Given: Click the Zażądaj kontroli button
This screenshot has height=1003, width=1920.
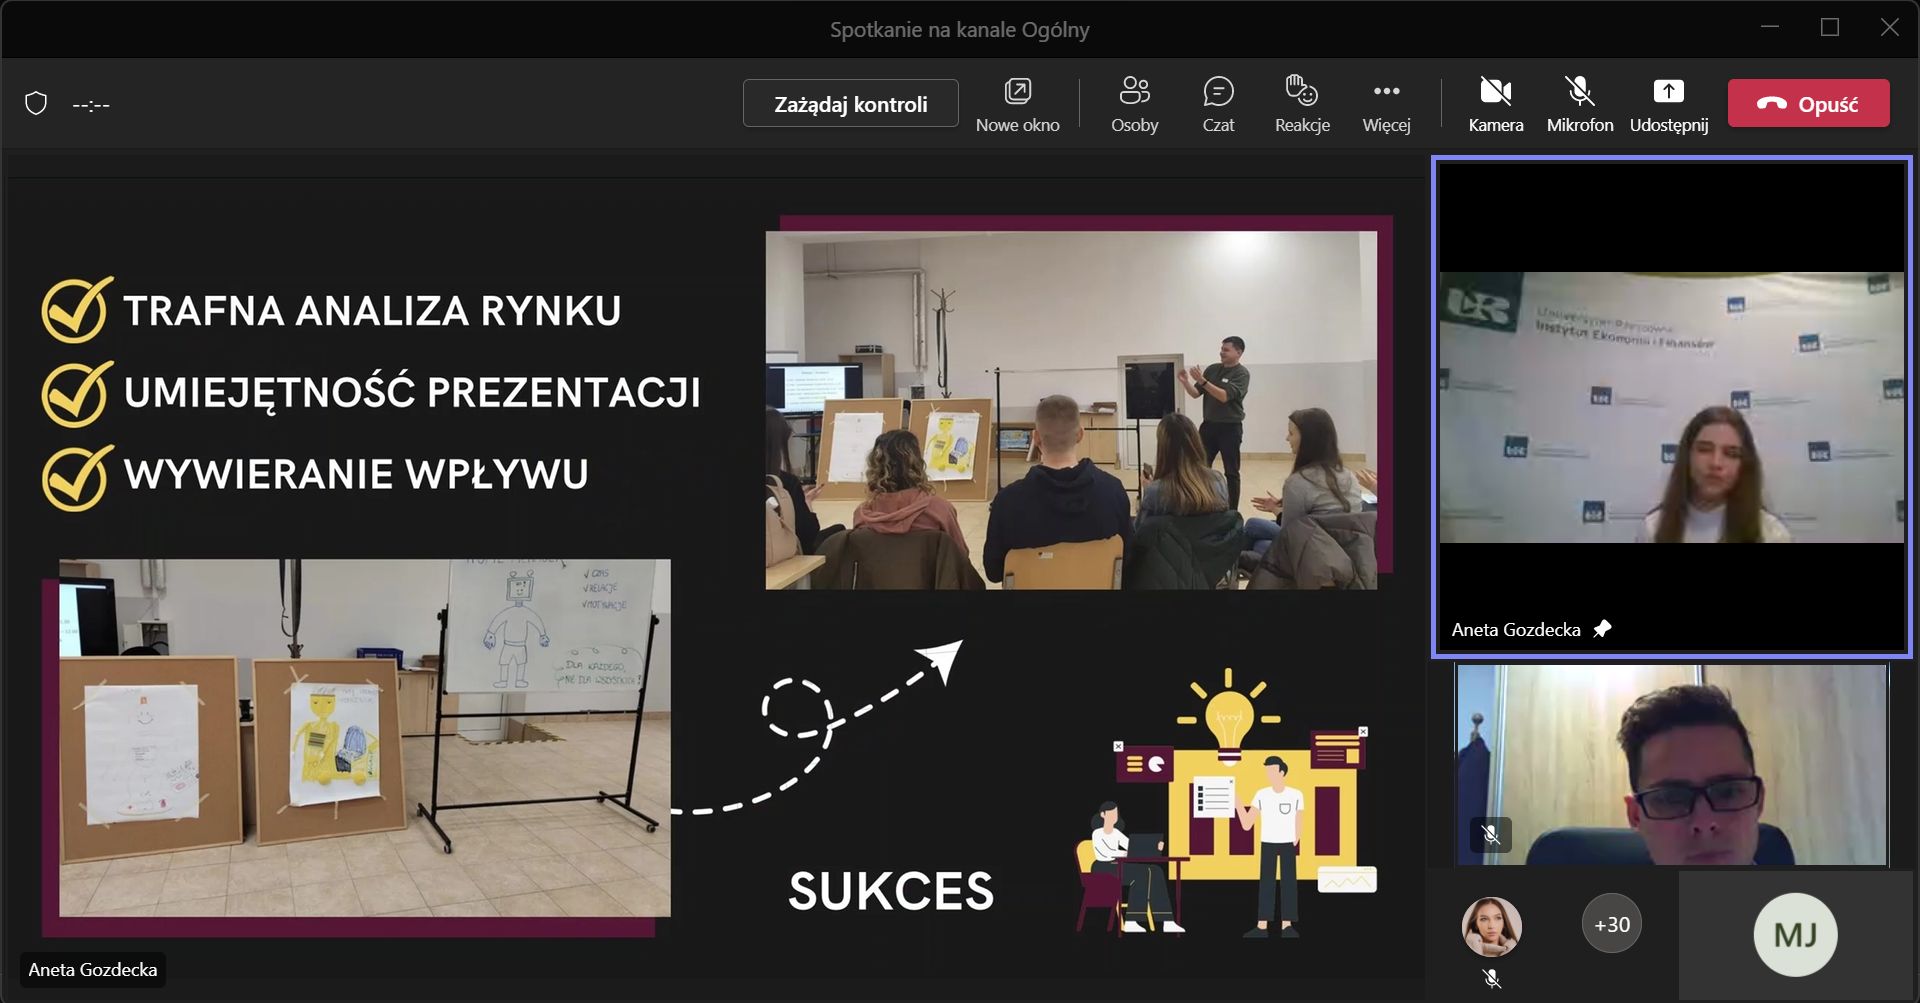Looking at the screenshot, I should pyautogui.click(x=850, y=104).
